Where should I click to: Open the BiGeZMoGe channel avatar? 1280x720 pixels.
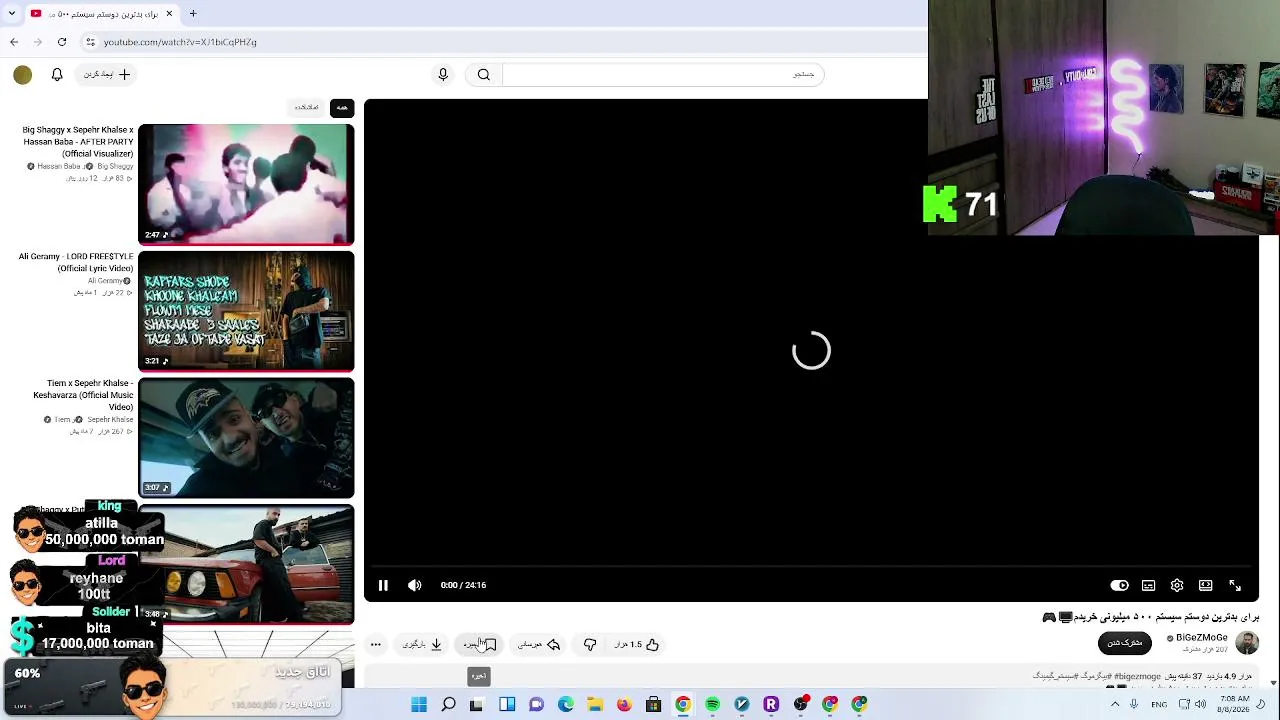[1247, 642]
